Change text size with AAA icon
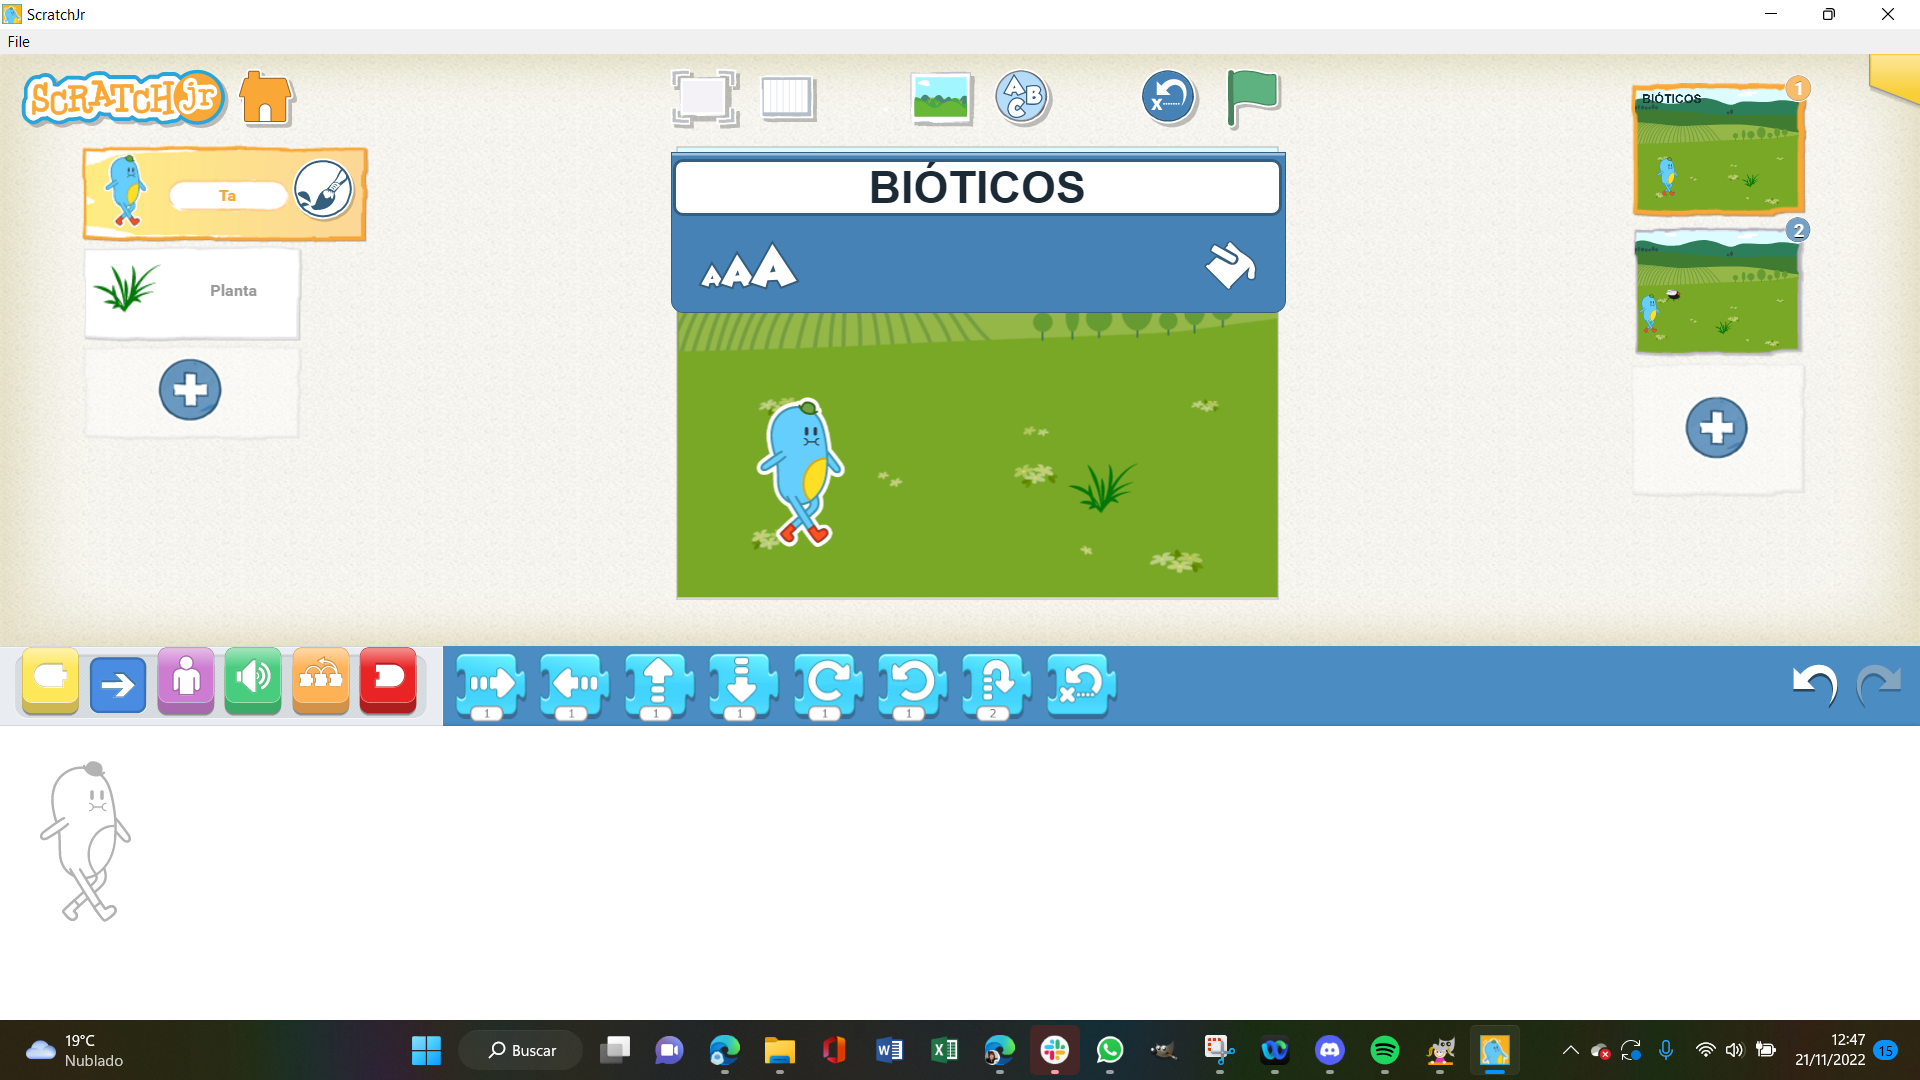This screenshot has width=1920, height=1080. [x=749, y=266]
